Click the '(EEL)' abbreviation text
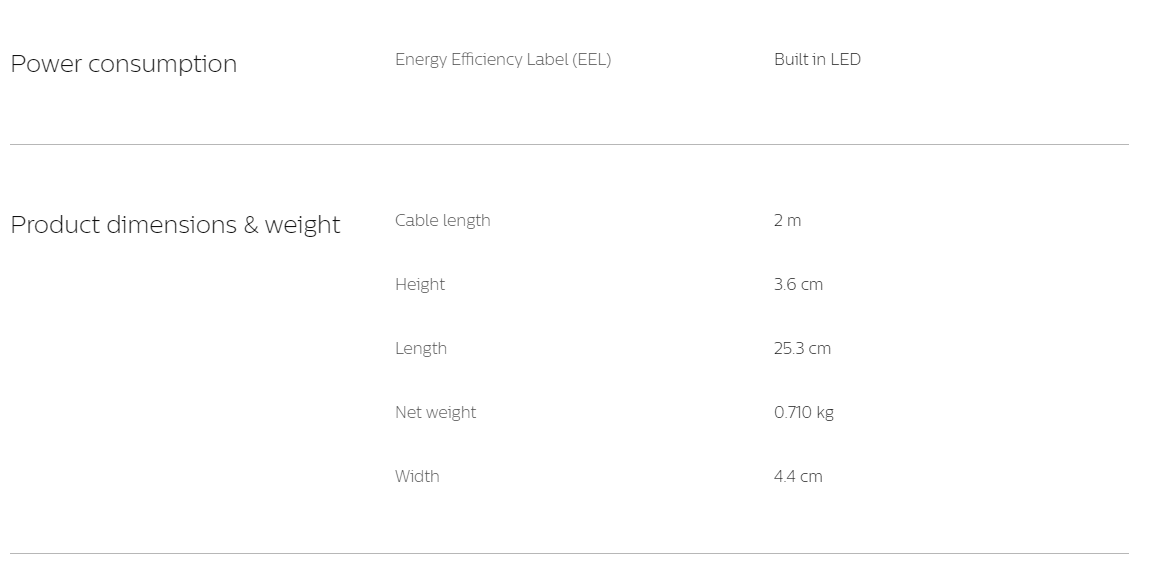This screenshot has width=1153, height=562. pos(592,60)
